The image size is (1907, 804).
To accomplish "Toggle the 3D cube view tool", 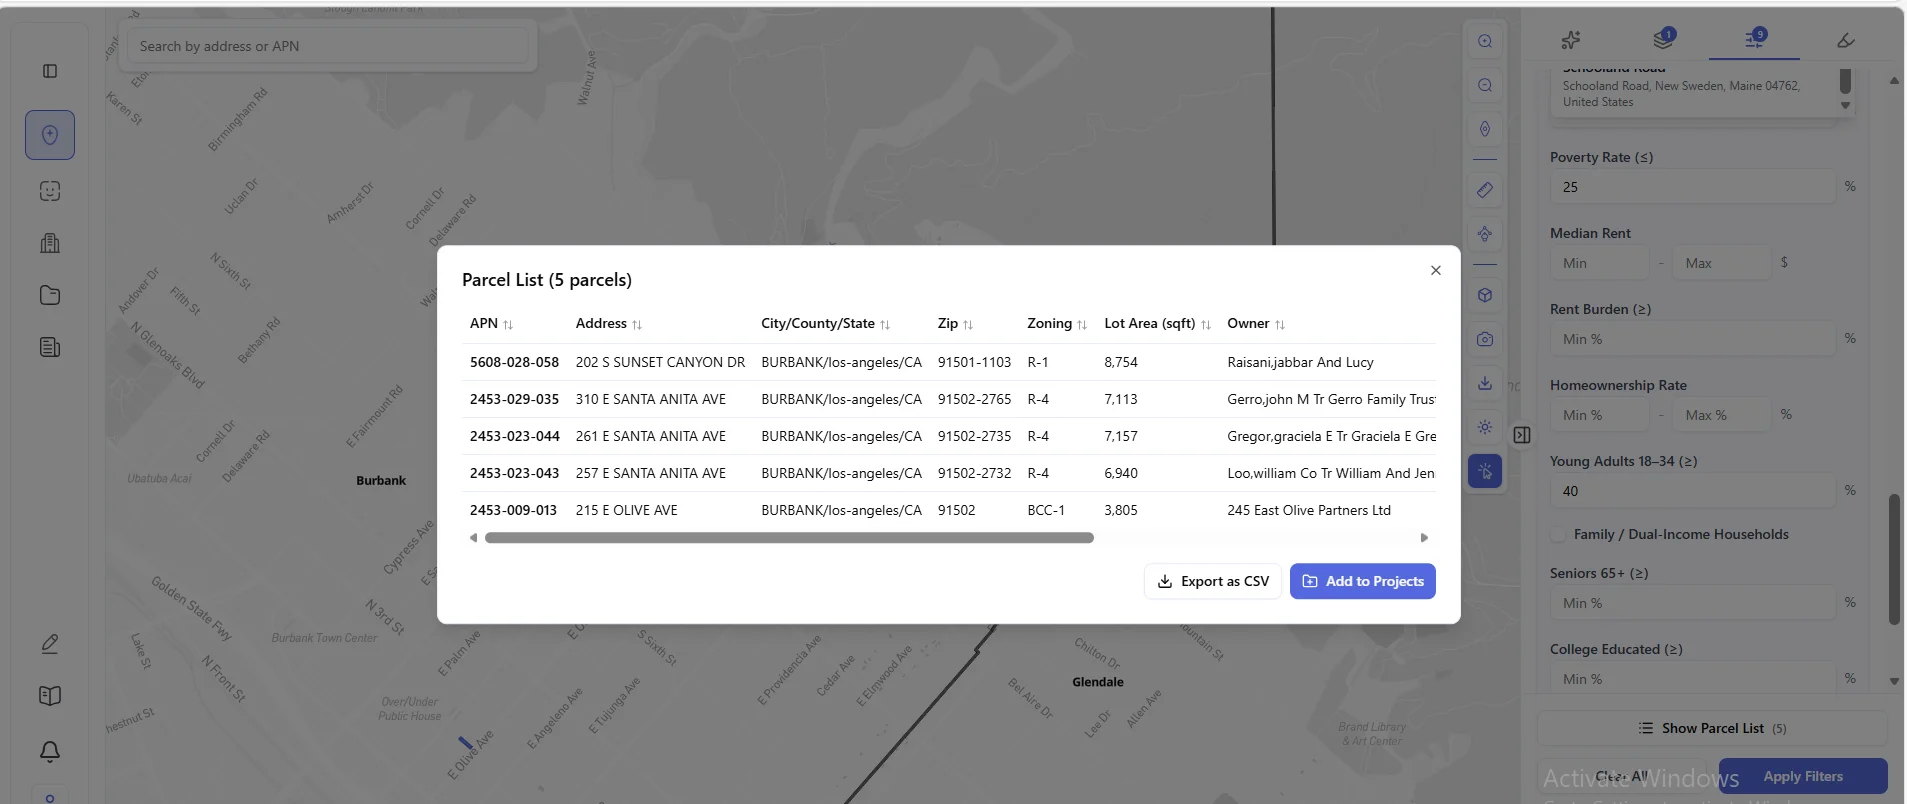I will coord(1485,295).
